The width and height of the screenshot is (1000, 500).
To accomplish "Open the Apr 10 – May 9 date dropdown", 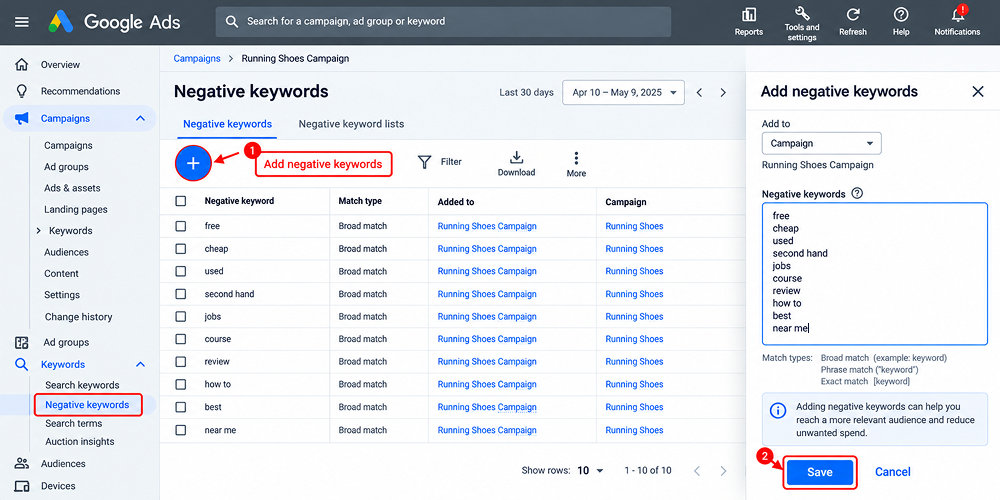I will [x=623, y=92].
